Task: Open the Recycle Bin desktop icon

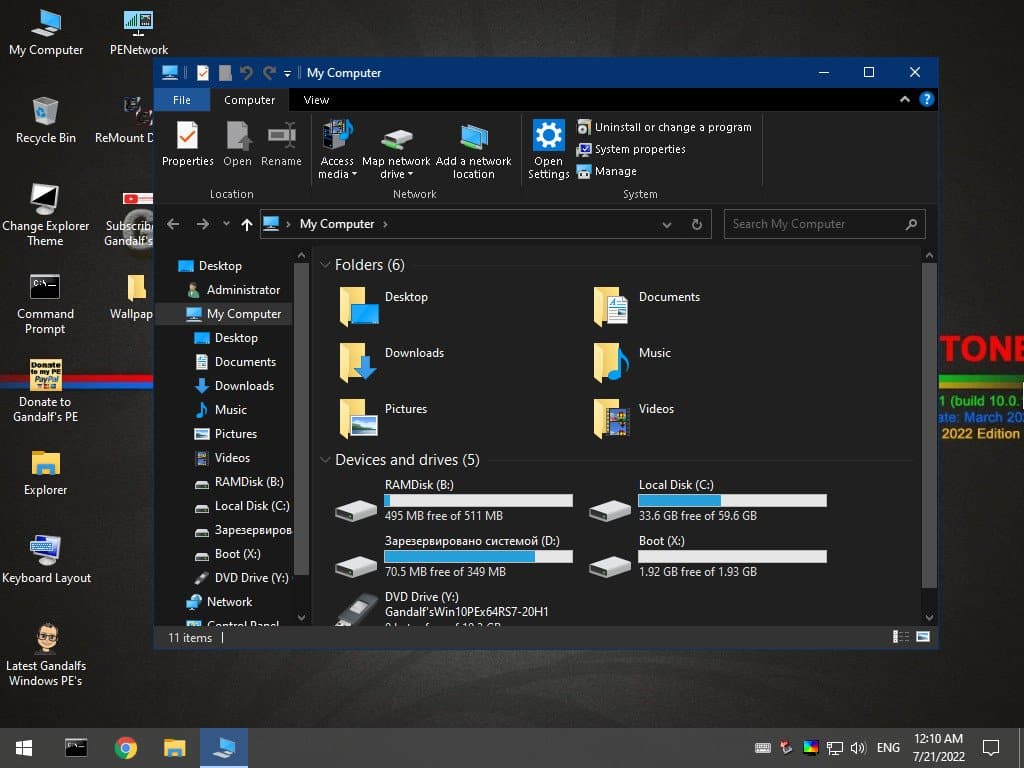Action: click(45, 121)
